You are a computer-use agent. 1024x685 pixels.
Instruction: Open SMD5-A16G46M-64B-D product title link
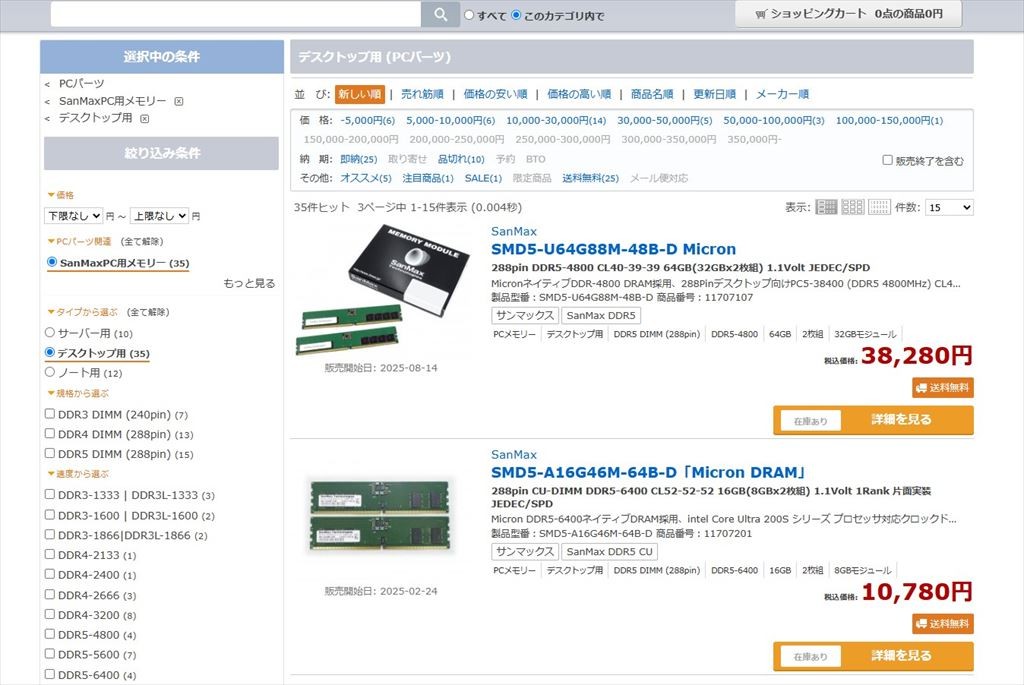point(649,472)
